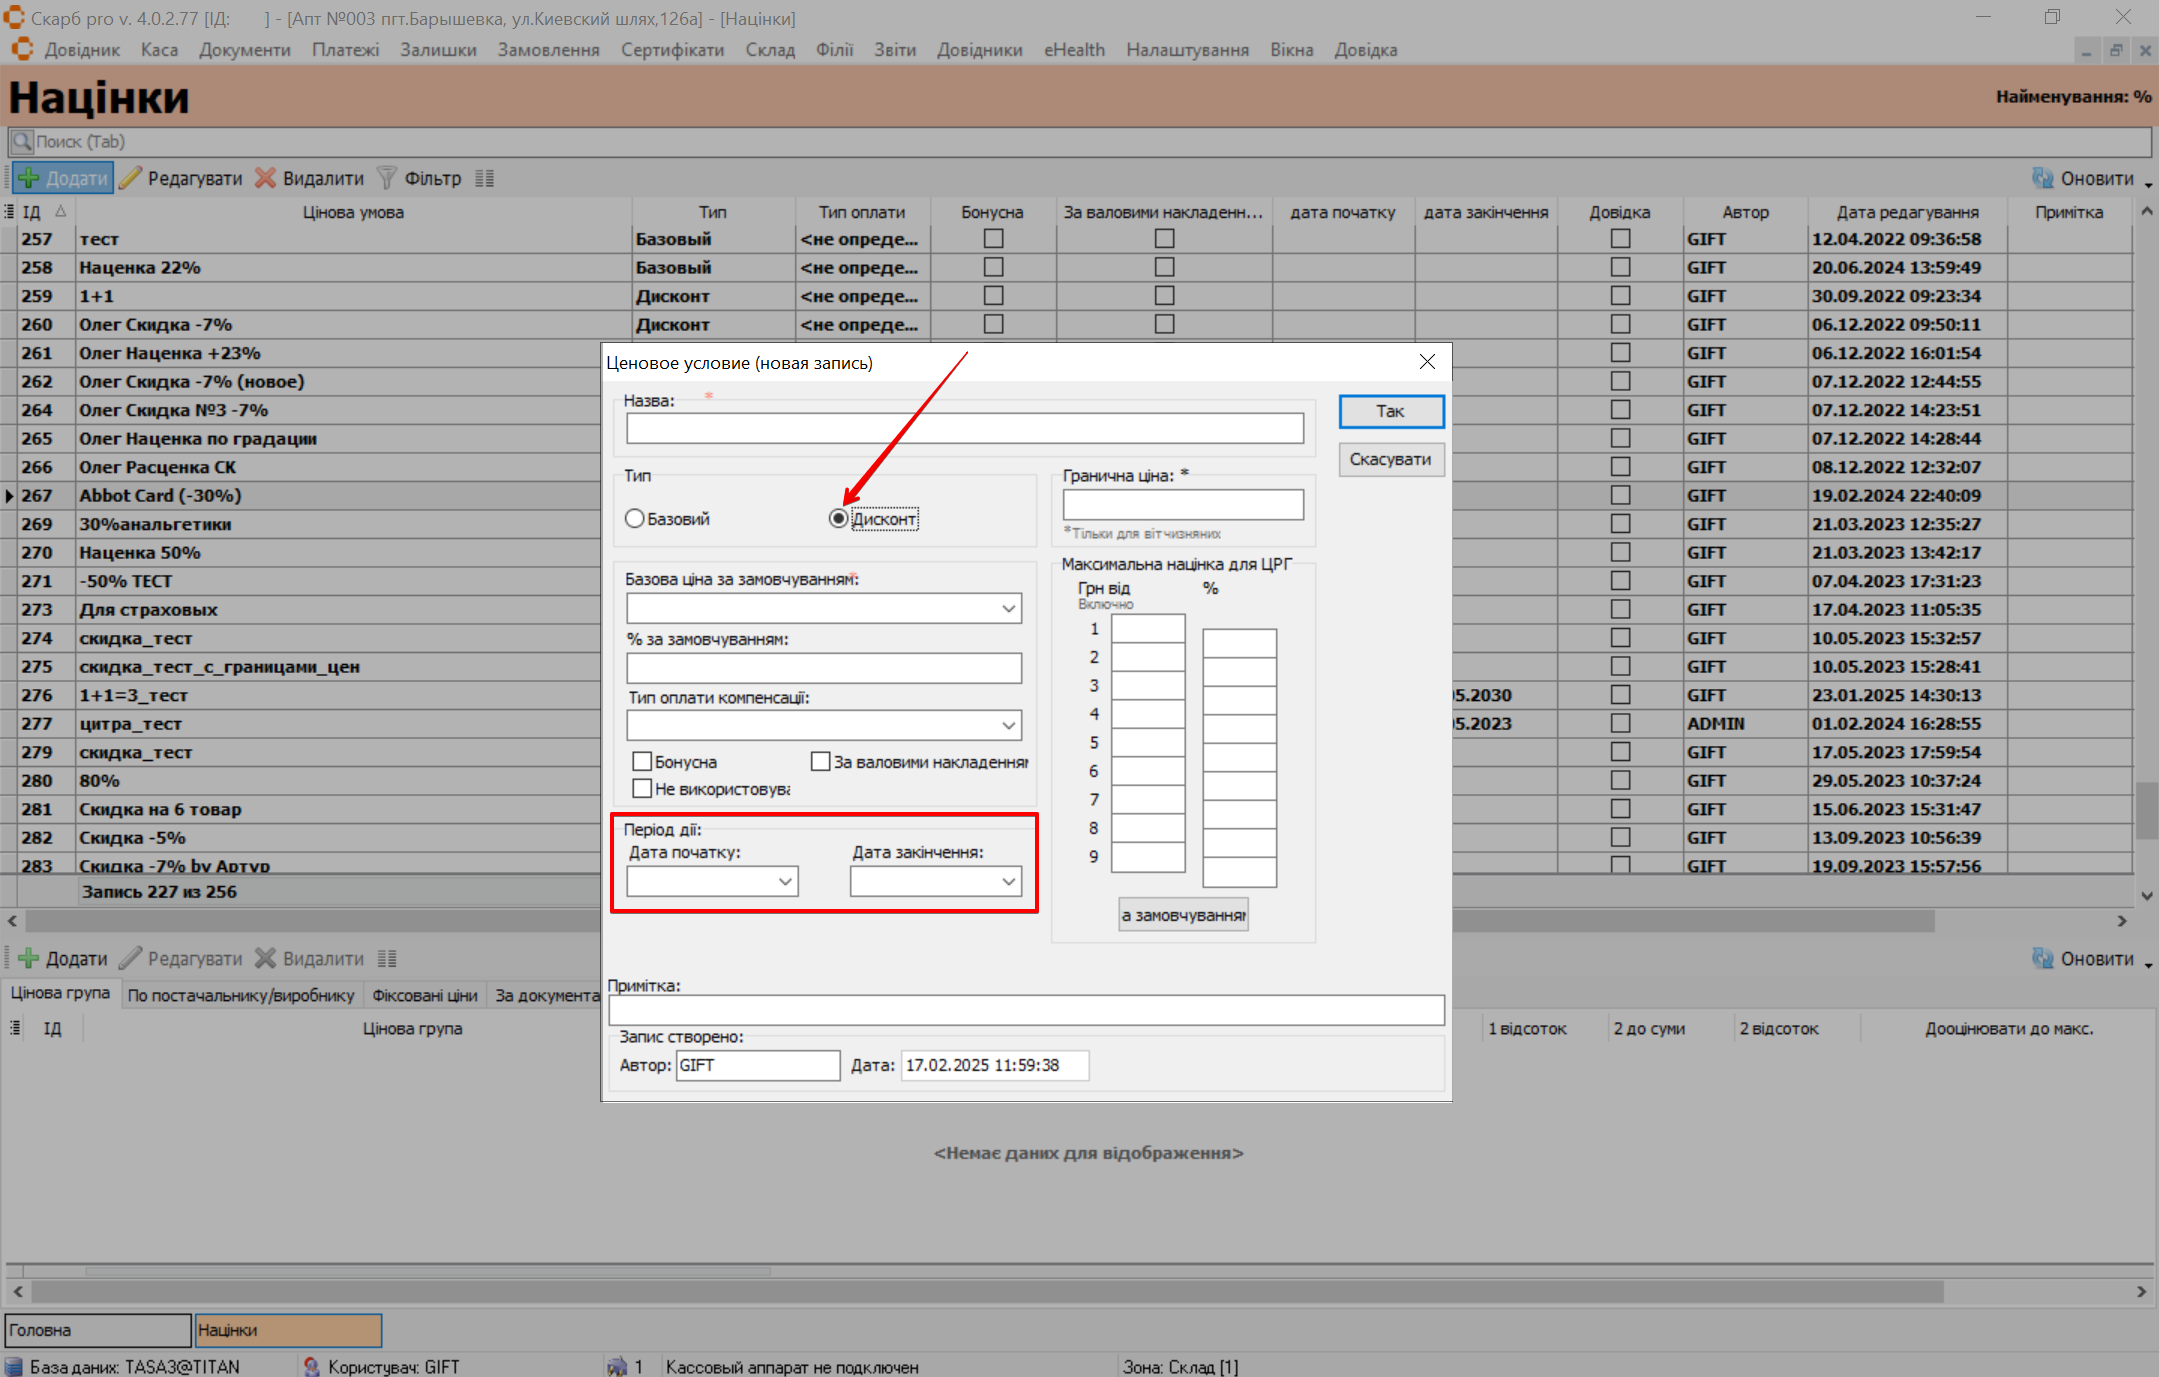Screen dimensions: 2159x1377
Task: Click the column layout icon next to Фільтр
Action: click(485, 178)
